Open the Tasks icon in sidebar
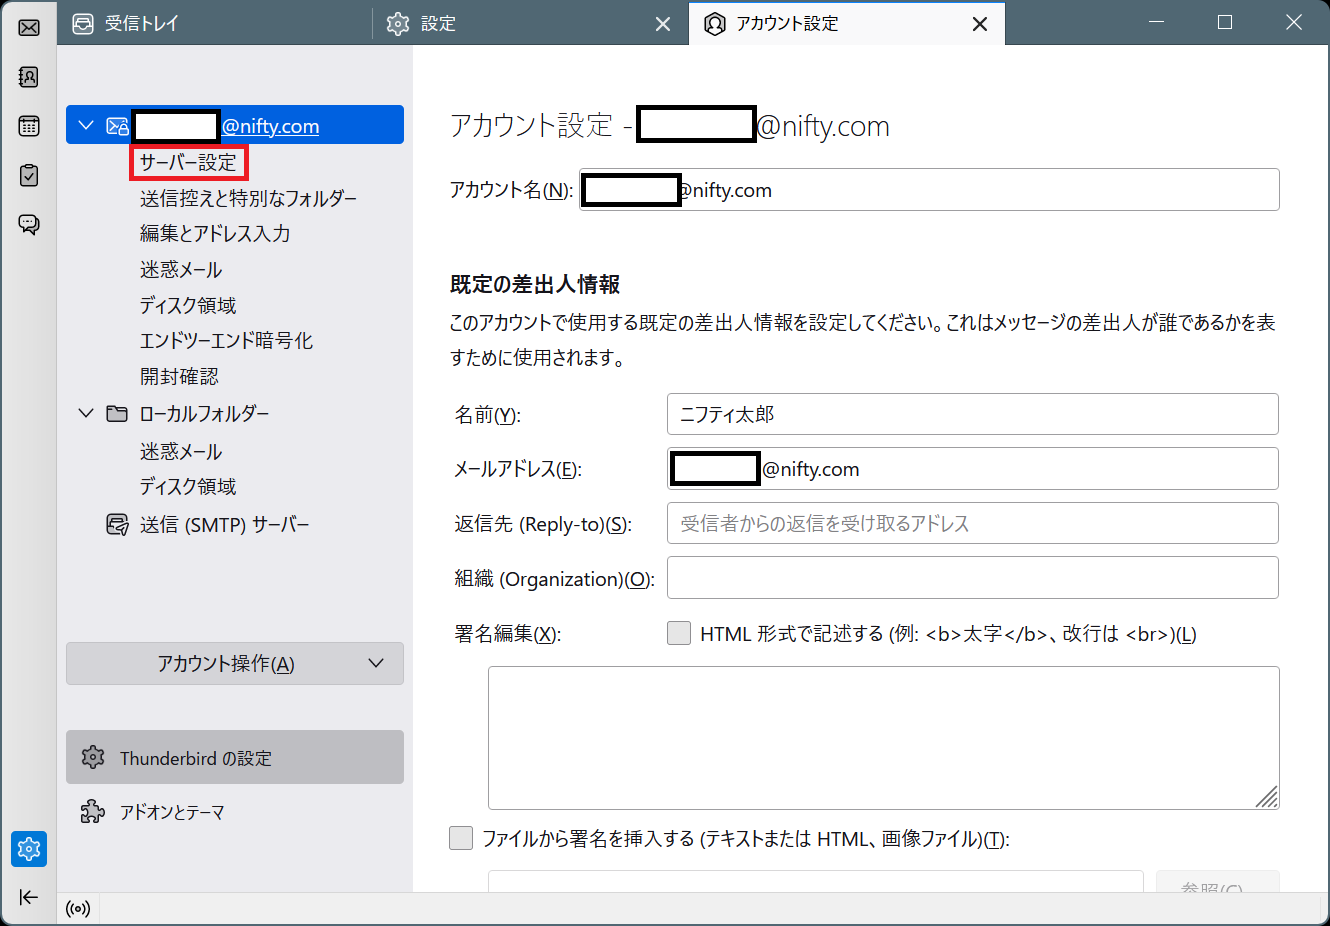The width and height of the screenshot is (1330, 926). 29,175
